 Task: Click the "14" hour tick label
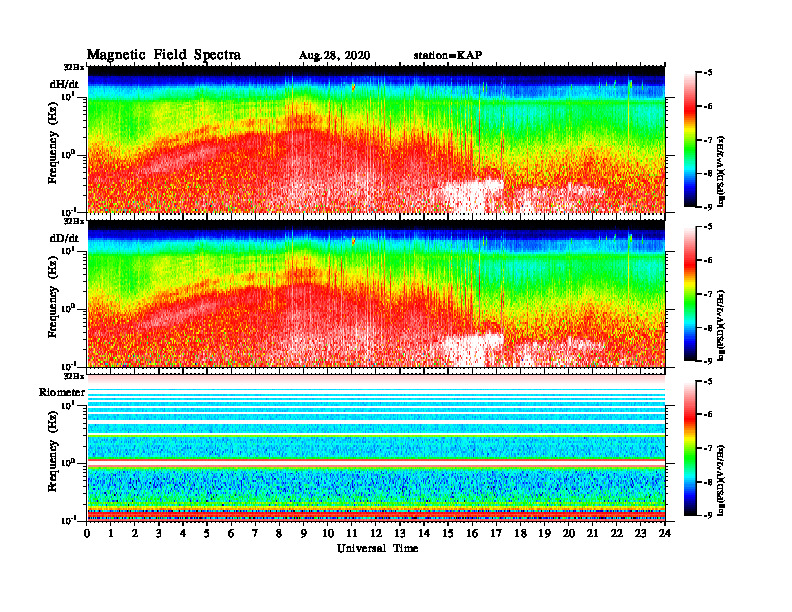point(424,533)
